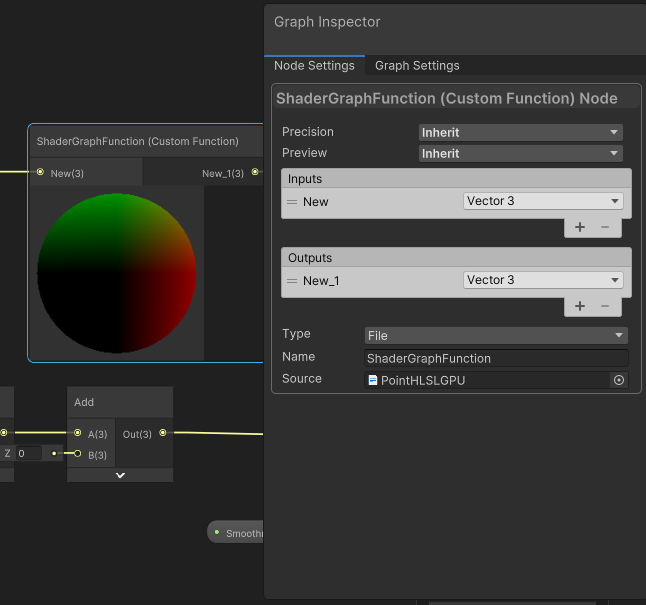Click the add input plus button
This screenshot has height=605, width=646.
(580, 227)
